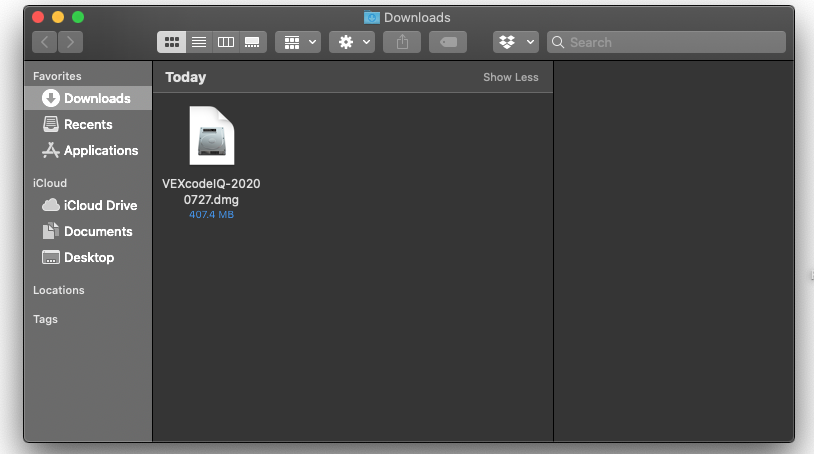Click the Share toolbar button
814x454 pixels.
(402, 42)
